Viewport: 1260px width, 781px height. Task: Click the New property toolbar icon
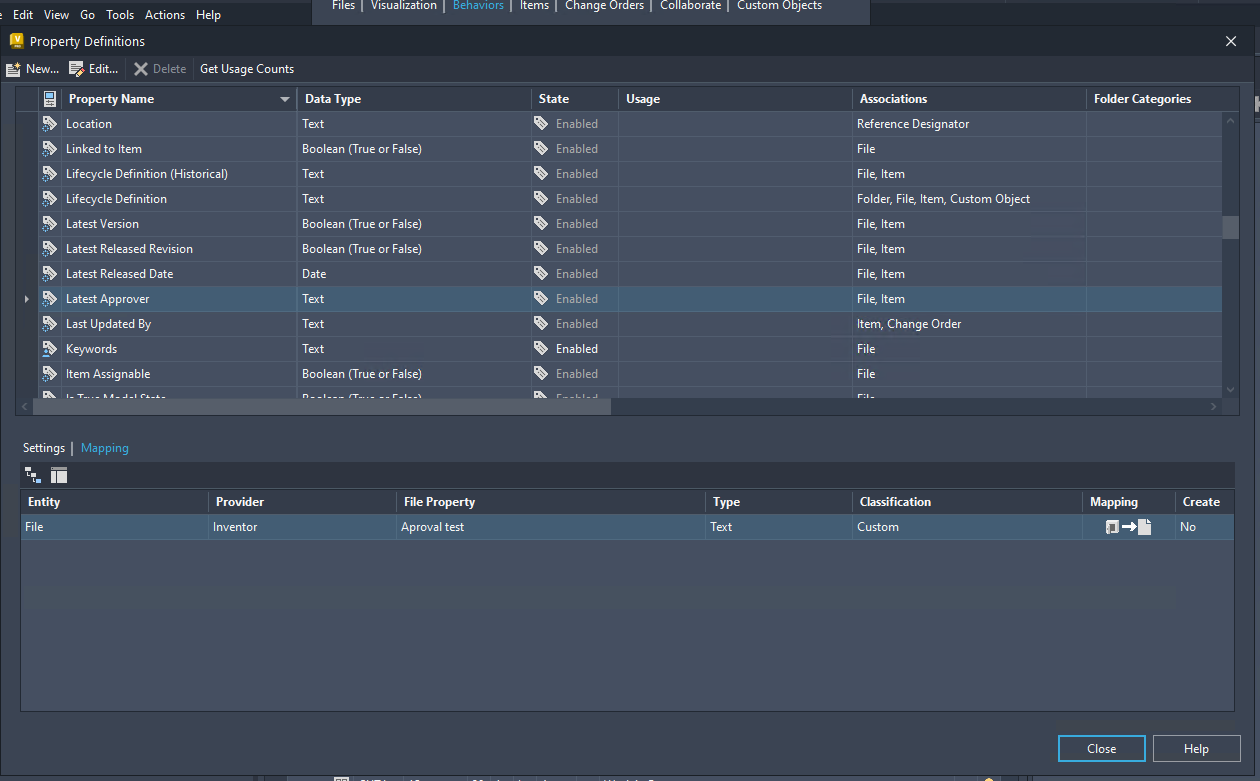[x=13, y=69]
